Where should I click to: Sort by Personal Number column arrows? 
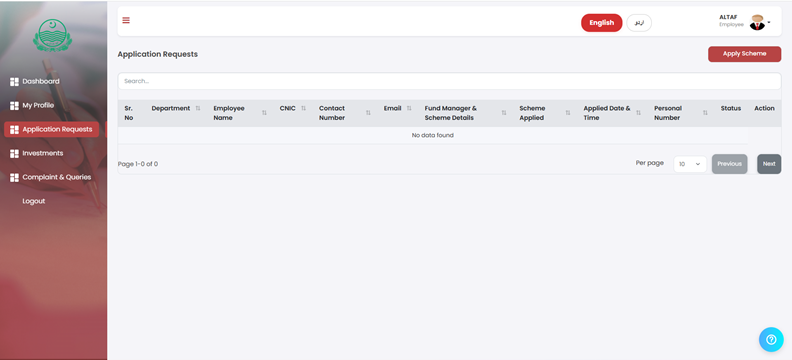[705, 113]
